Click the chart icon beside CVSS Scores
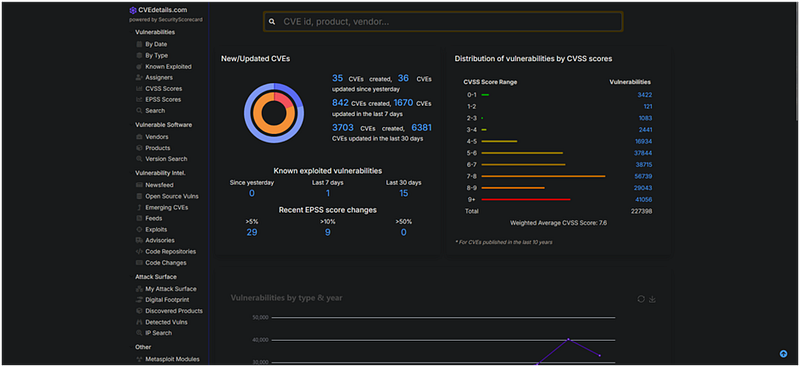 coord(139,89)
